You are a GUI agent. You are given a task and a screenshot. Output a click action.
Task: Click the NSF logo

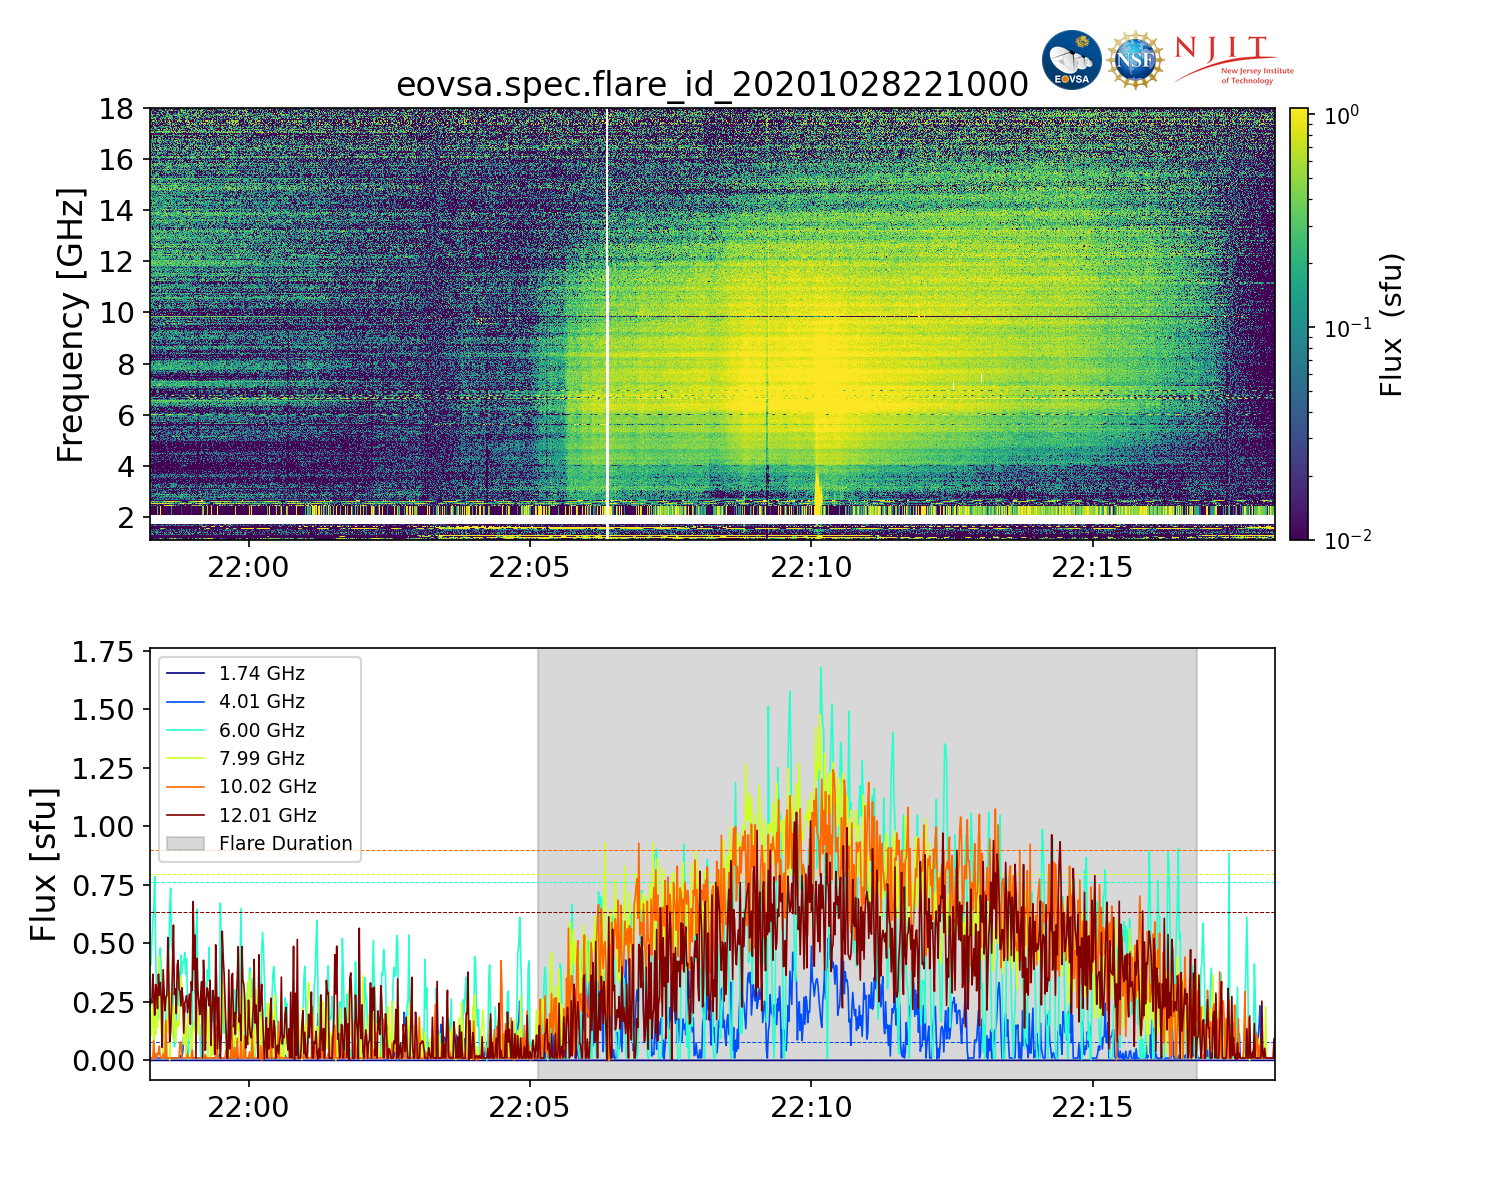1136,60
